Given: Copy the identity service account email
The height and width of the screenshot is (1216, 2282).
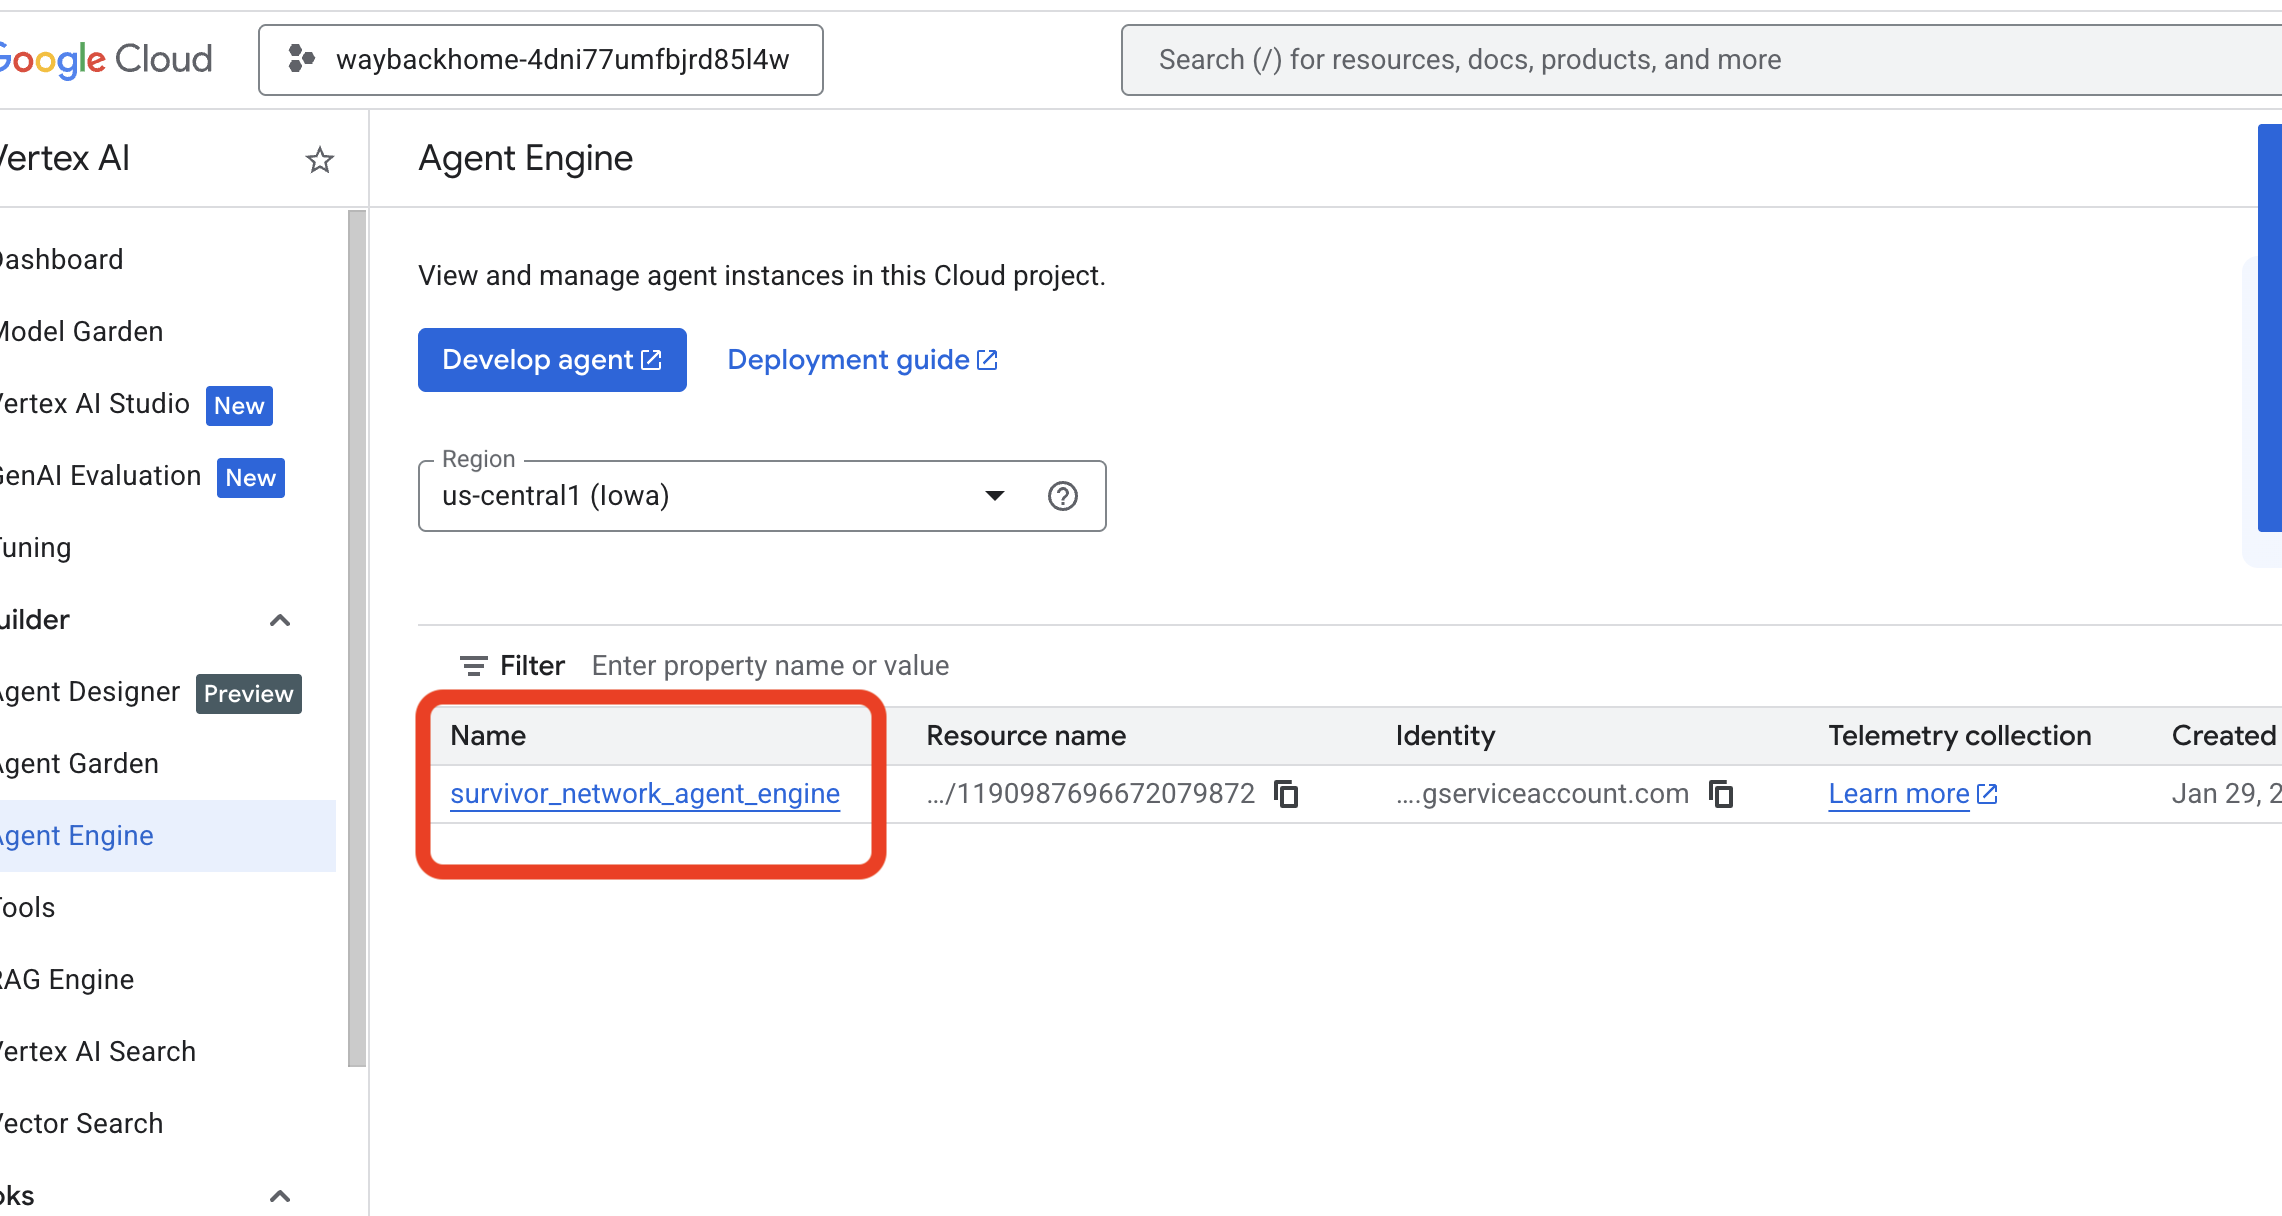Looking at the screenshot, I should click(x=1721, y=794).
